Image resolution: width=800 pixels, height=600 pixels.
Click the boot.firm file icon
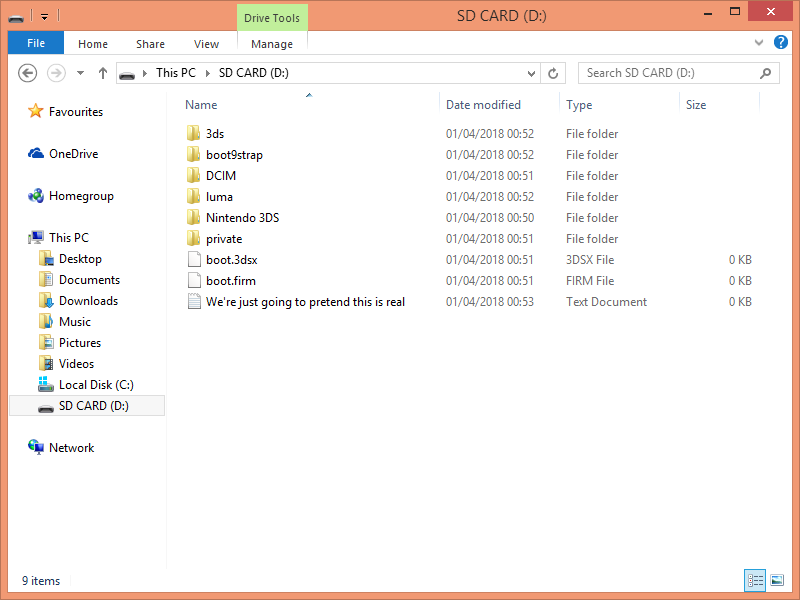(x=194, y=281)
